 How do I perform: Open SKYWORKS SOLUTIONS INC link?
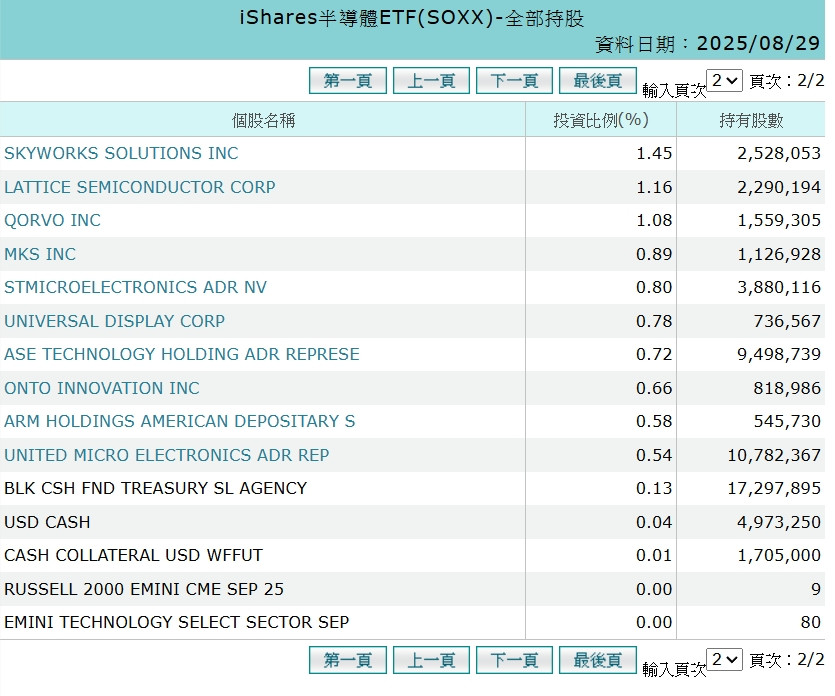[121, 153]
